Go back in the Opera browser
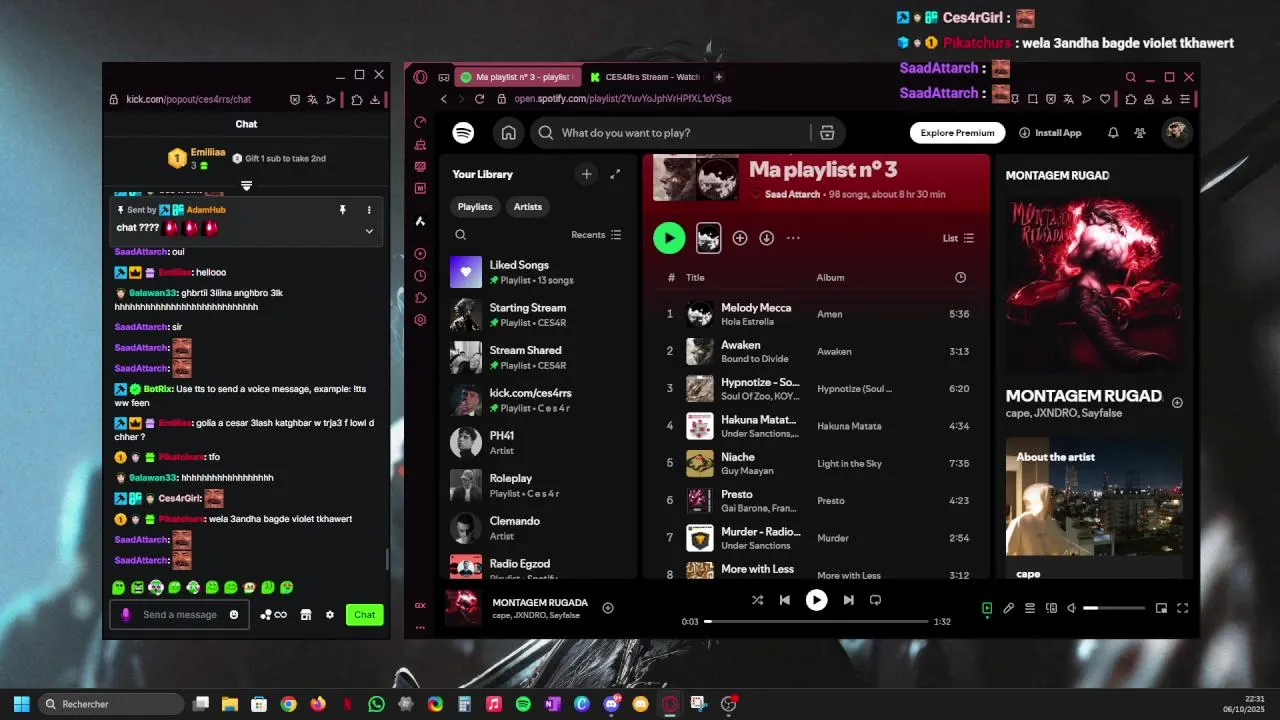1280x720 pixels. (x=444, y=99)
